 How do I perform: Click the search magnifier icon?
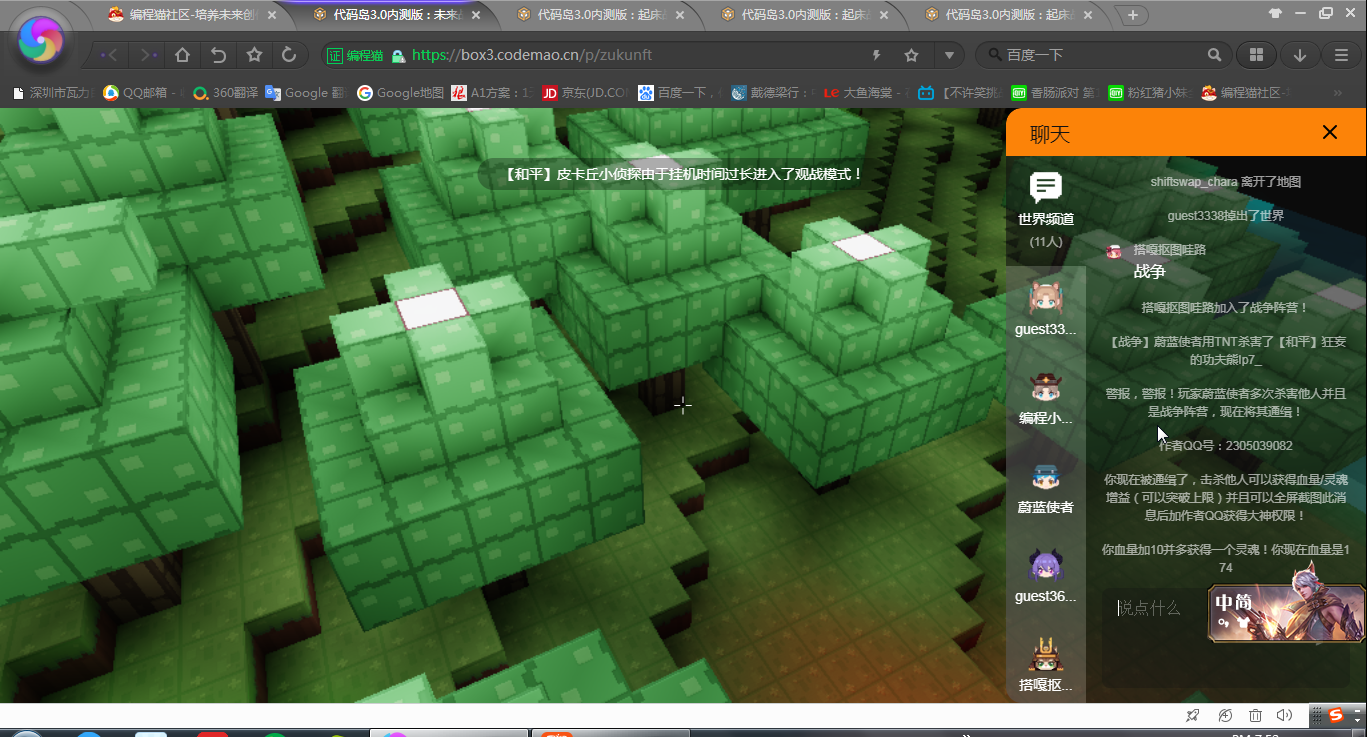coord(1214,55)
